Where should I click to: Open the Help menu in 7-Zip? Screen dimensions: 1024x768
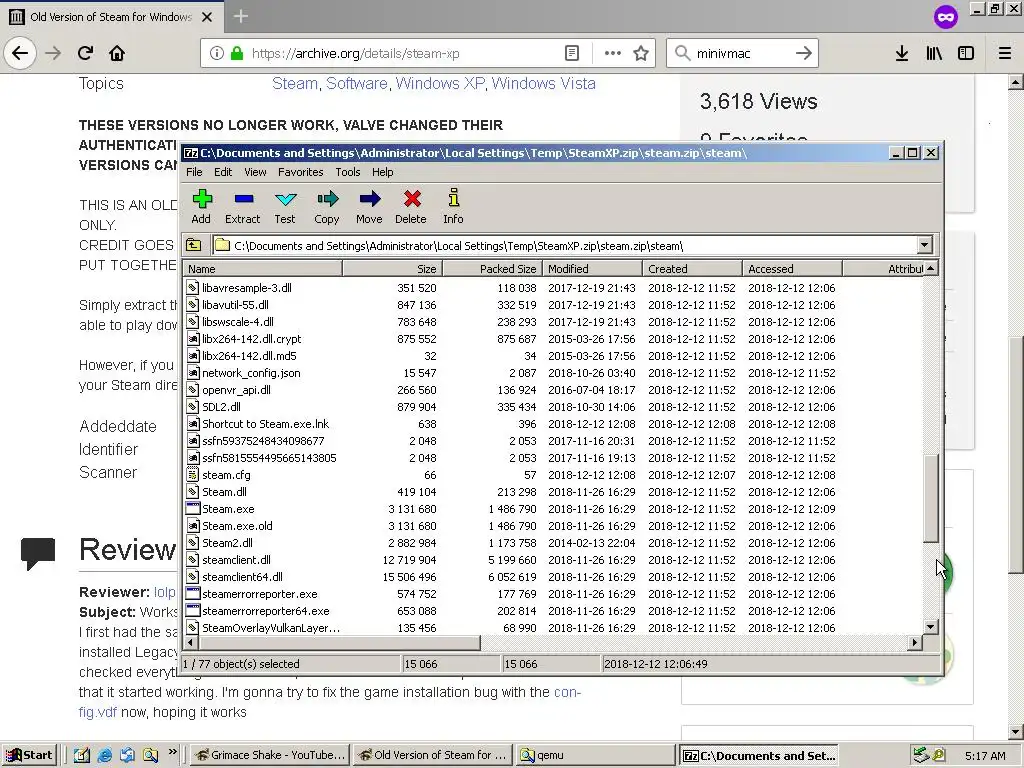[383, 172]
